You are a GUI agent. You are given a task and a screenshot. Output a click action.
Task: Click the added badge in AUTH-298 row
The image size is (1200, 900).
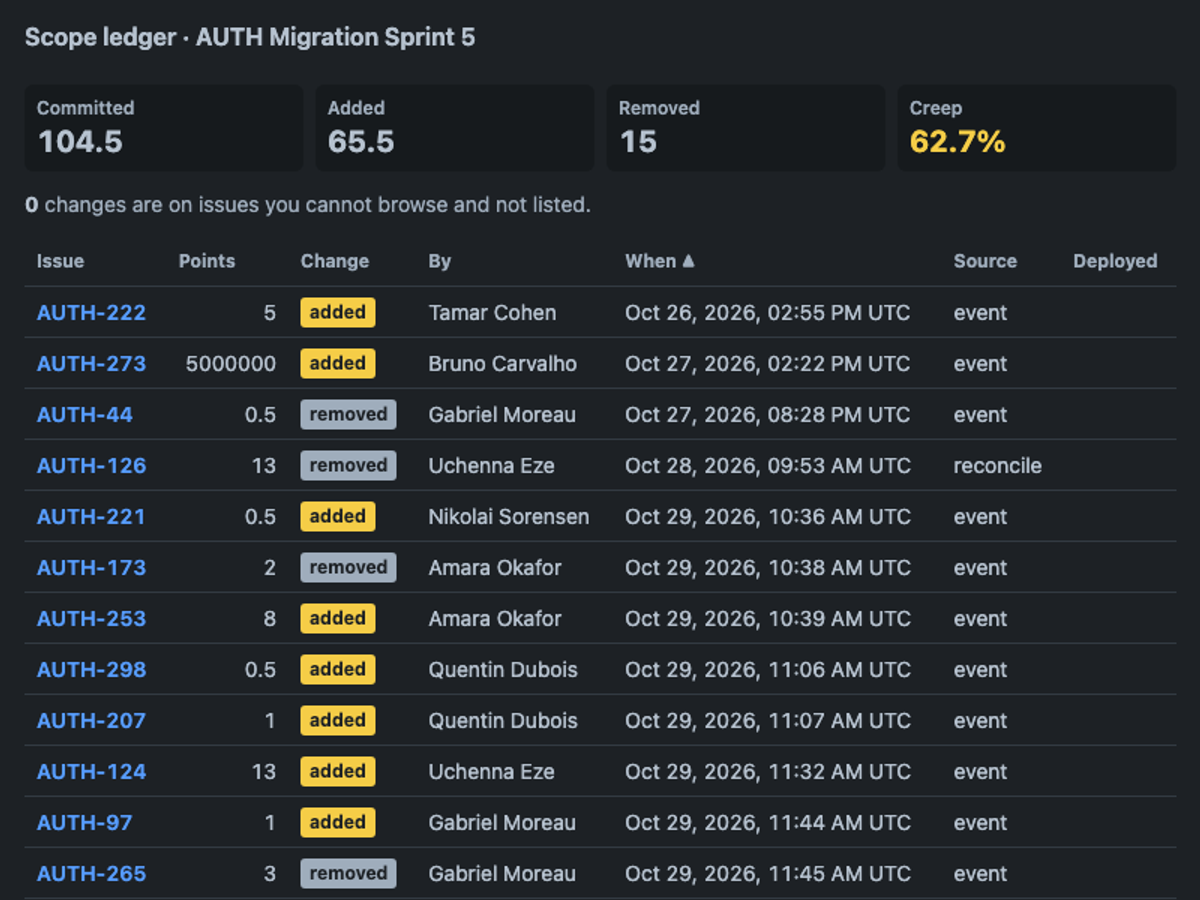tap(338, 669)
